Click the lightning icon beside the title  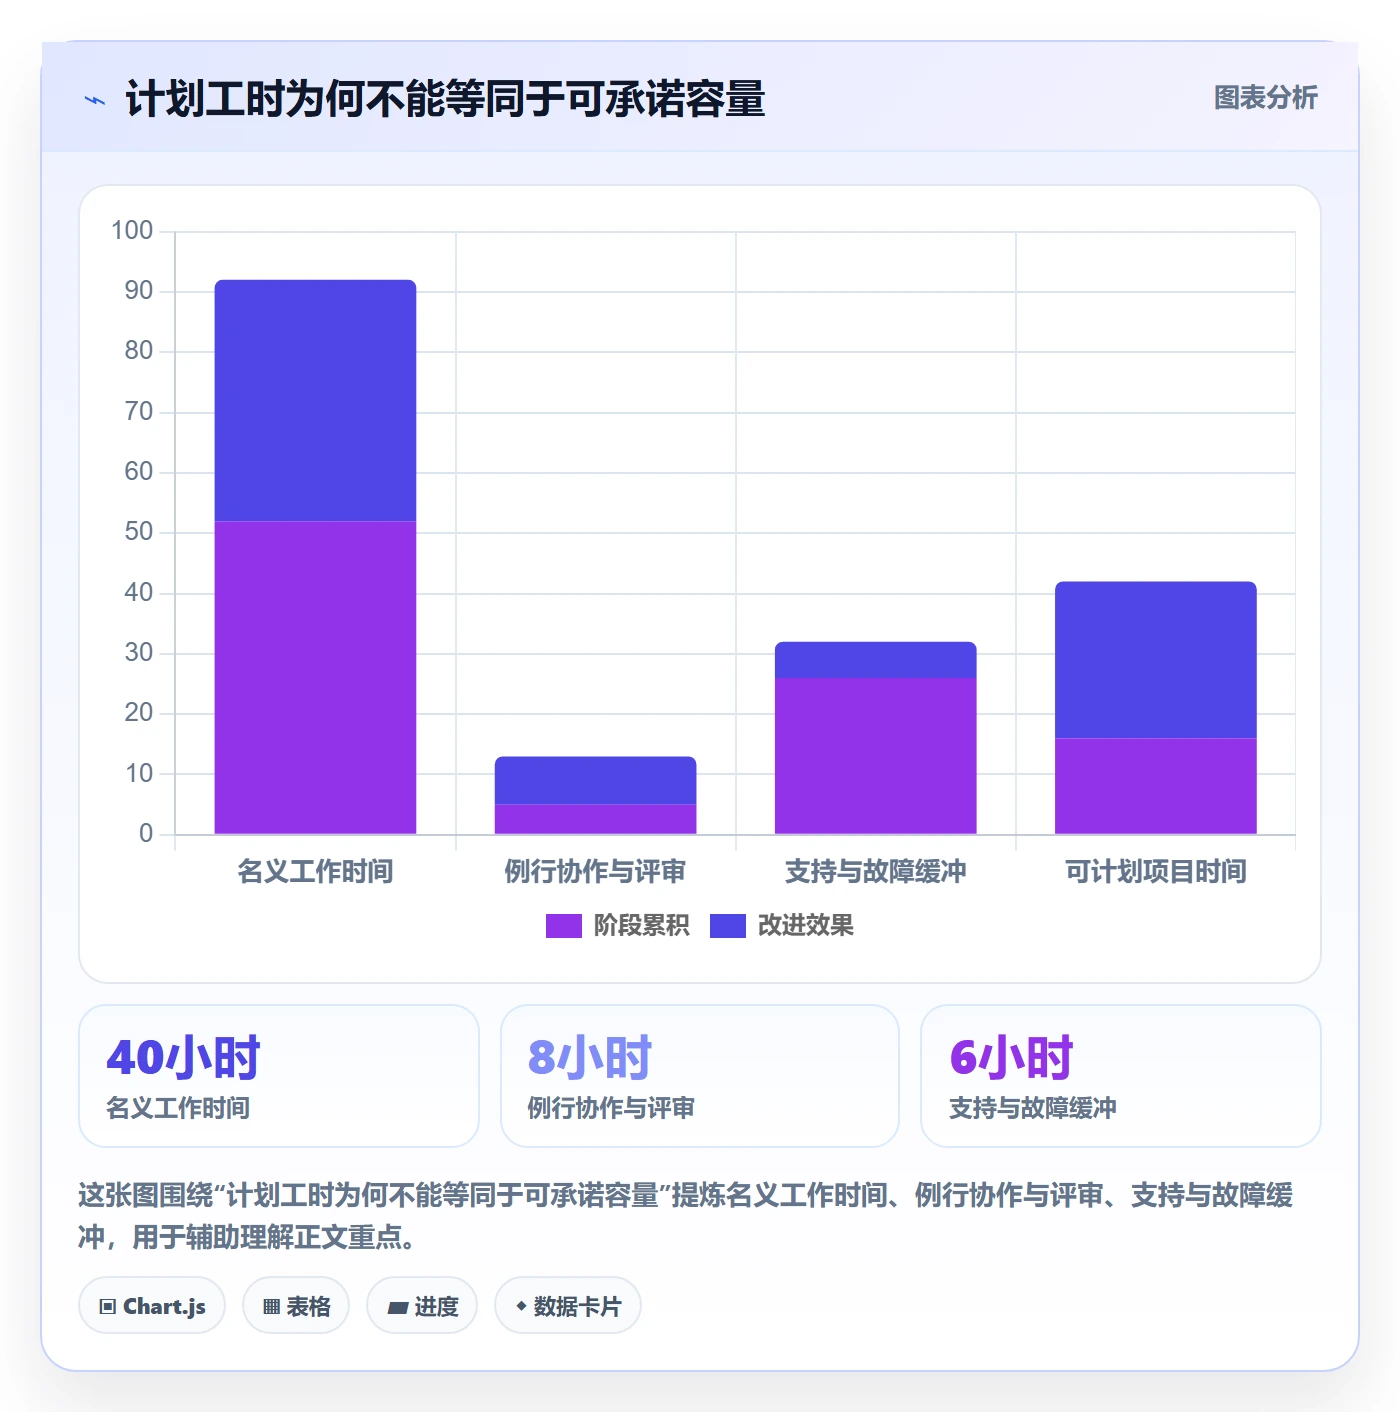coord(95,100)
